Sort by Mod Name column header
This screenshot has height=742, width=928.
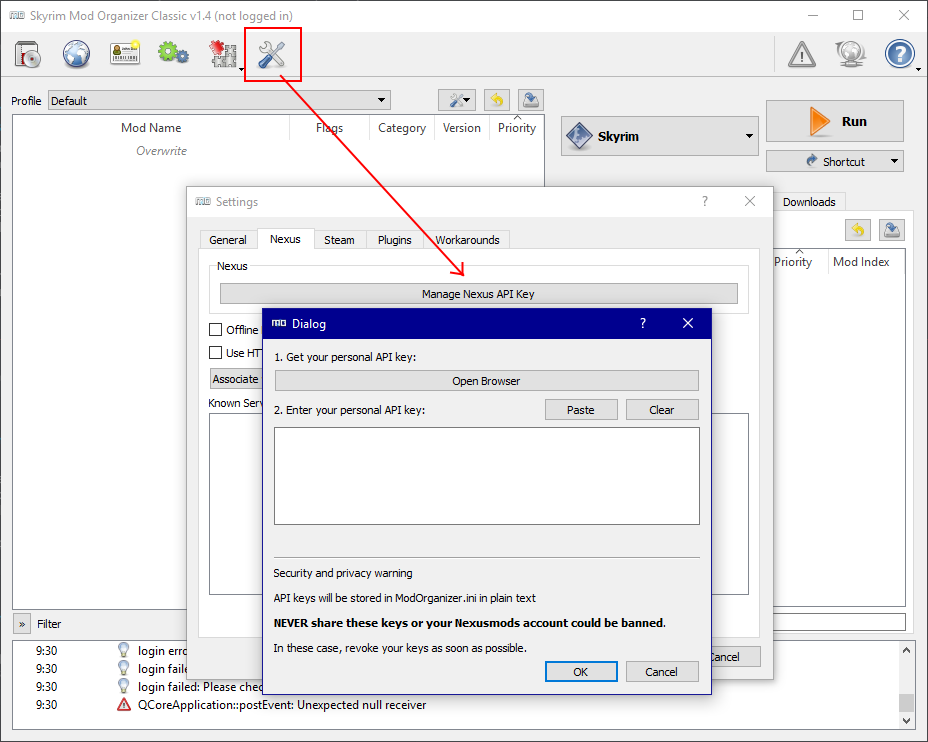tap(151, 128)
